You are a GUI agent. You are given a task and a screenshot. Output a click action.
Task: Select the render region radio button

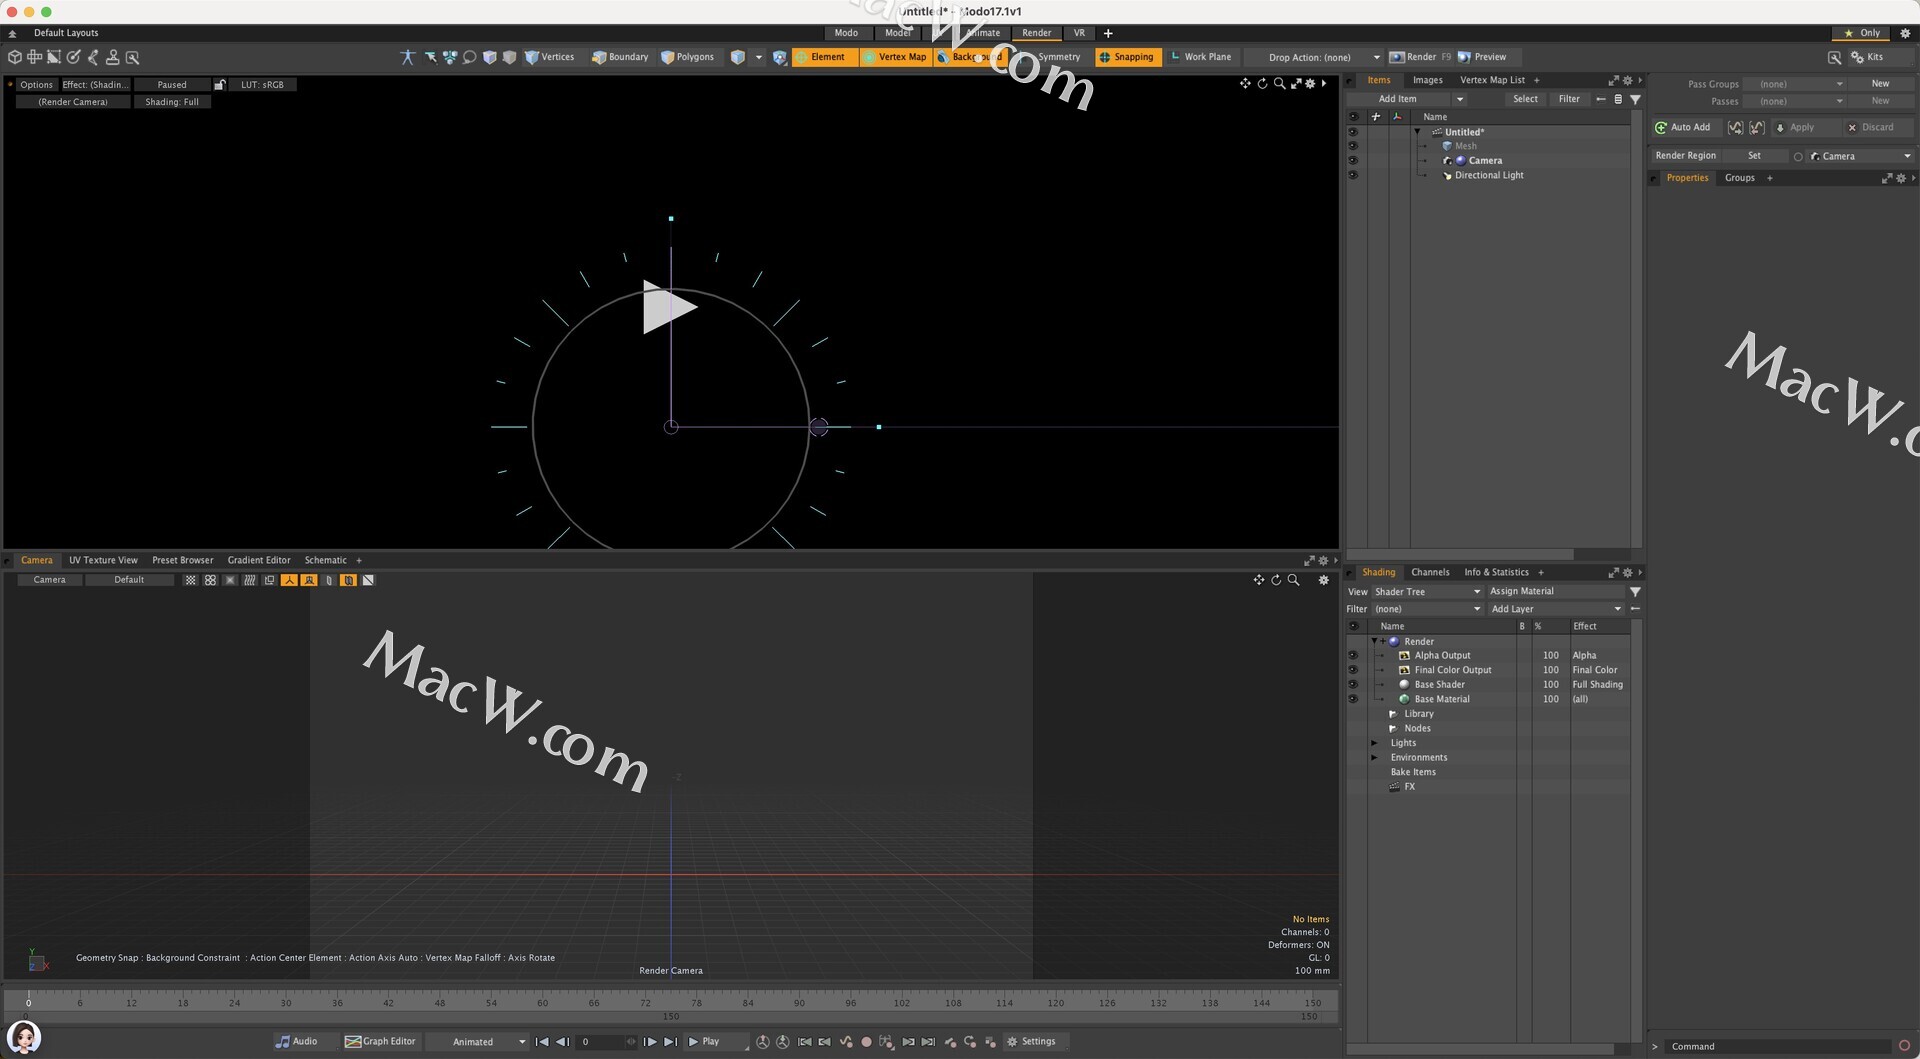[x=1798, y=157]
